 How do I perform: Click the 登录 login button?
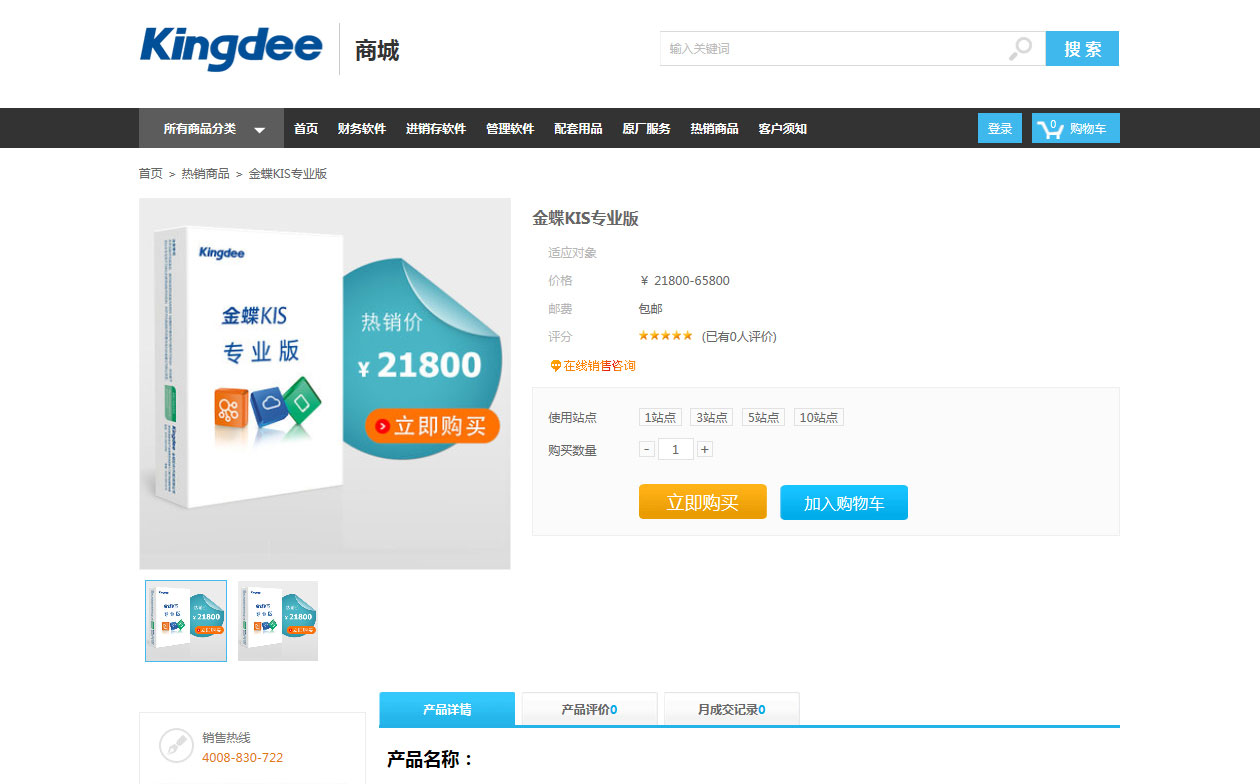point(1000,128)
